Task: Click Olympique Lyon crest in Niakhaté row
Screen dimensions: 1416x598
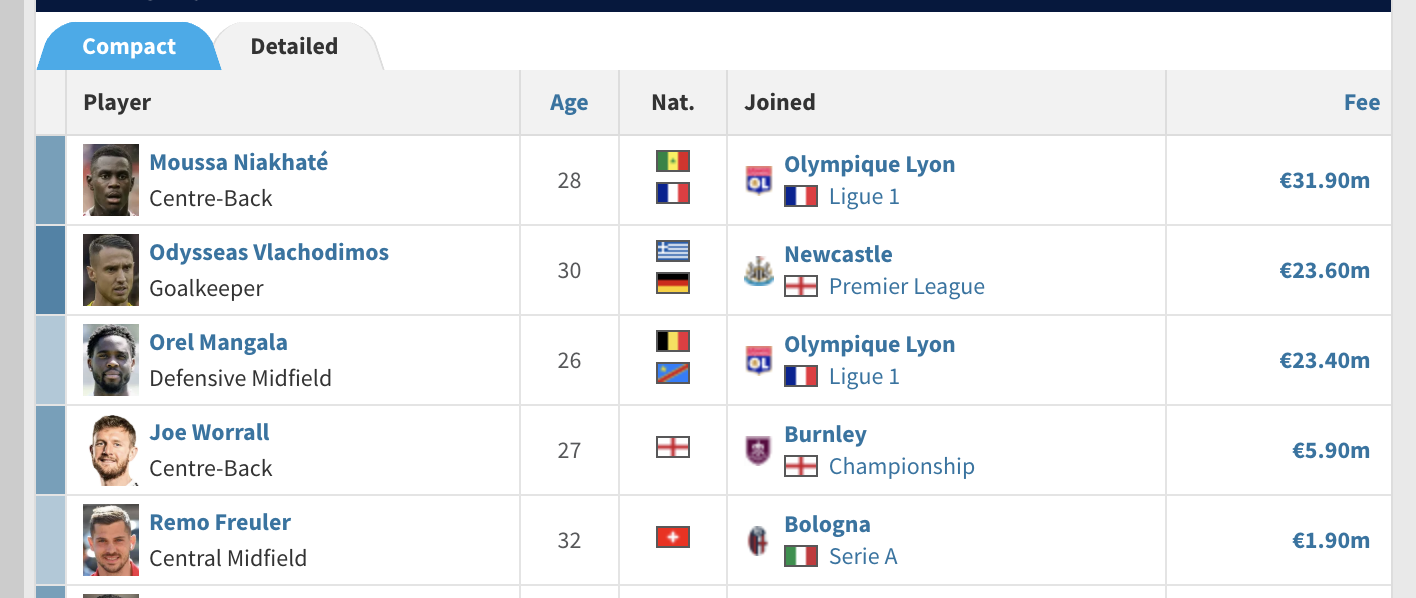Action: (759, 180)
